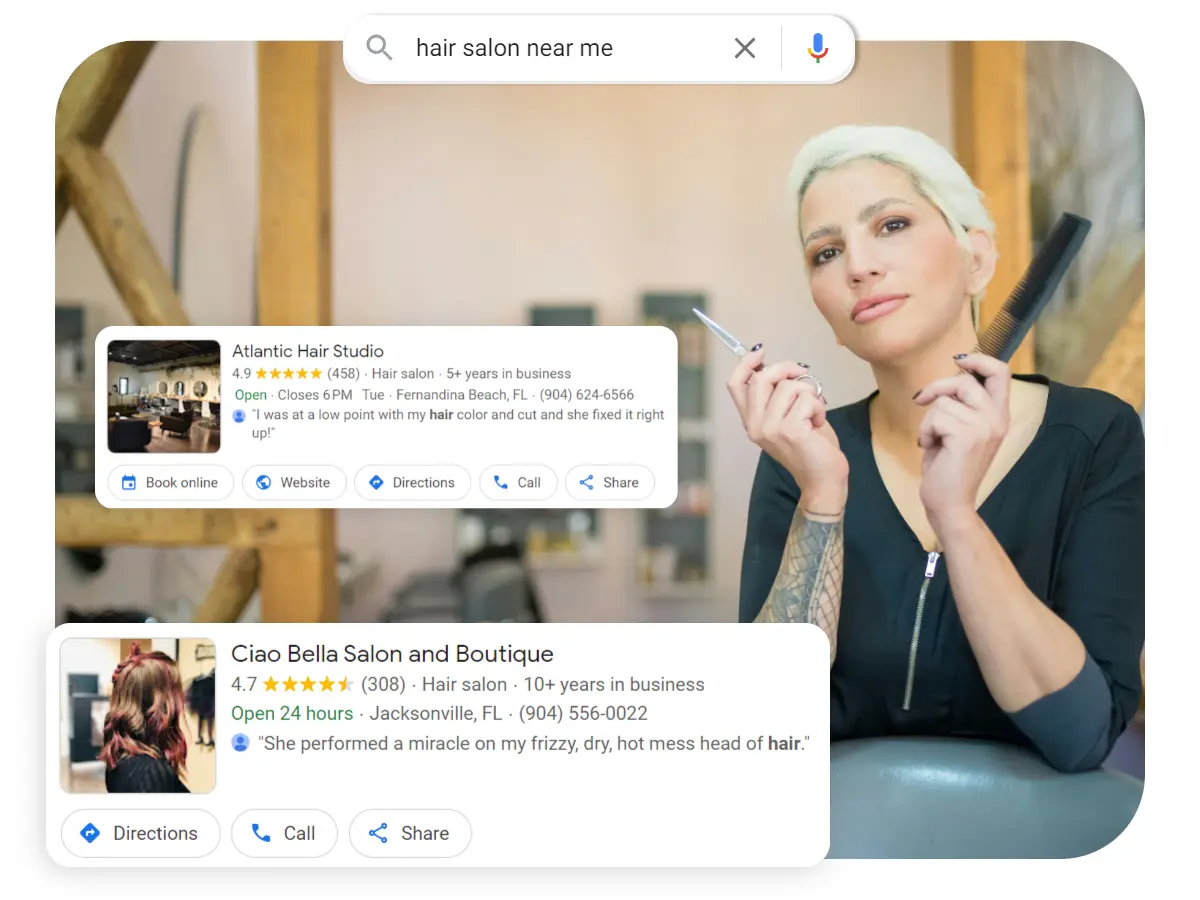Get Directions to Ciao Bella Salon
1200x900 pixels.
[x=140, y=833]
